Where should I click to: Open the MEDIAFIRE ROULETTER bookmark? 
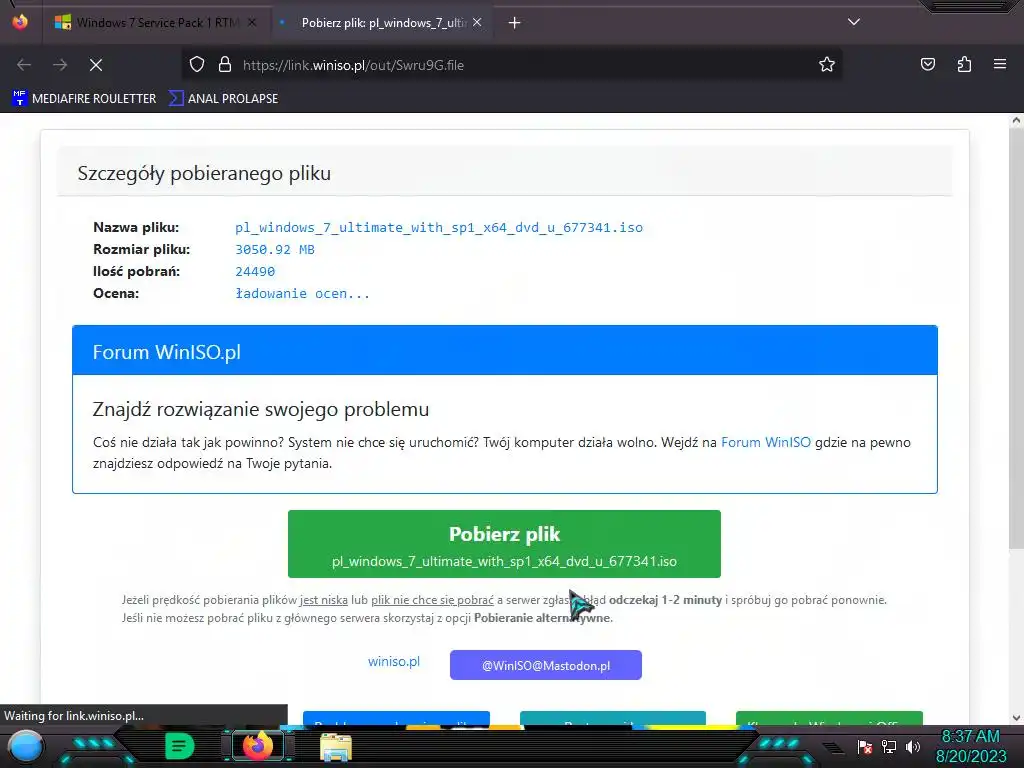tap(85, 99)
